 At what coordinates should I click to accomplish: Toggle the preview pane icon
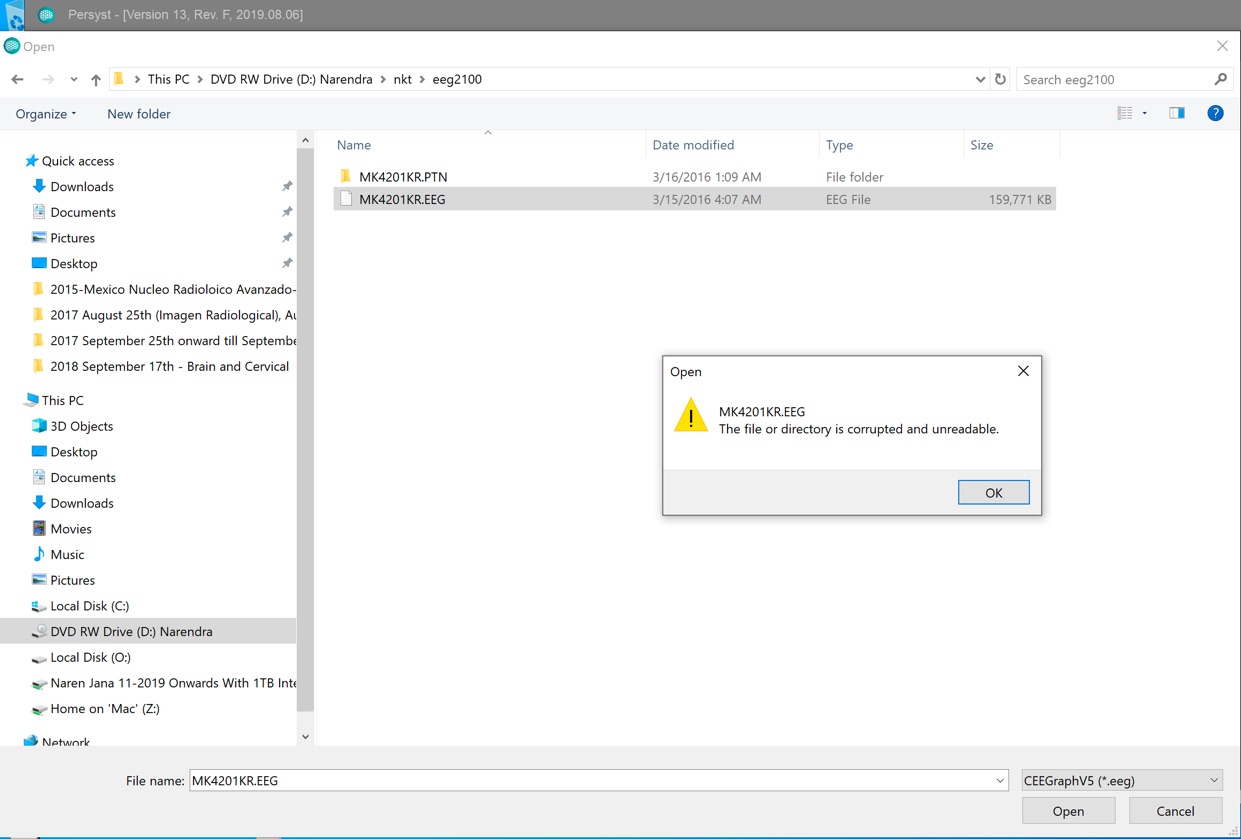point(1177,113)
